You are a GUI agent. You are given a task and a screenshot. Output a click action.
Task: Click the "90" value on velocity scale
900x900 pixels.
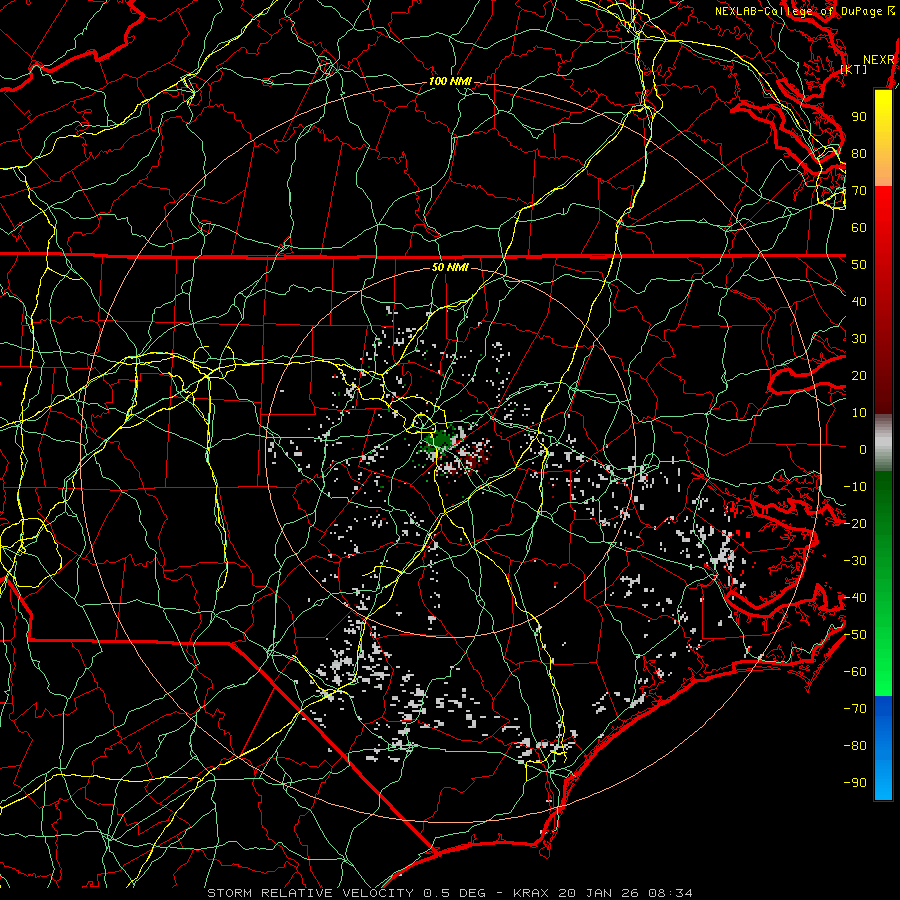click(x=859, y=117)
